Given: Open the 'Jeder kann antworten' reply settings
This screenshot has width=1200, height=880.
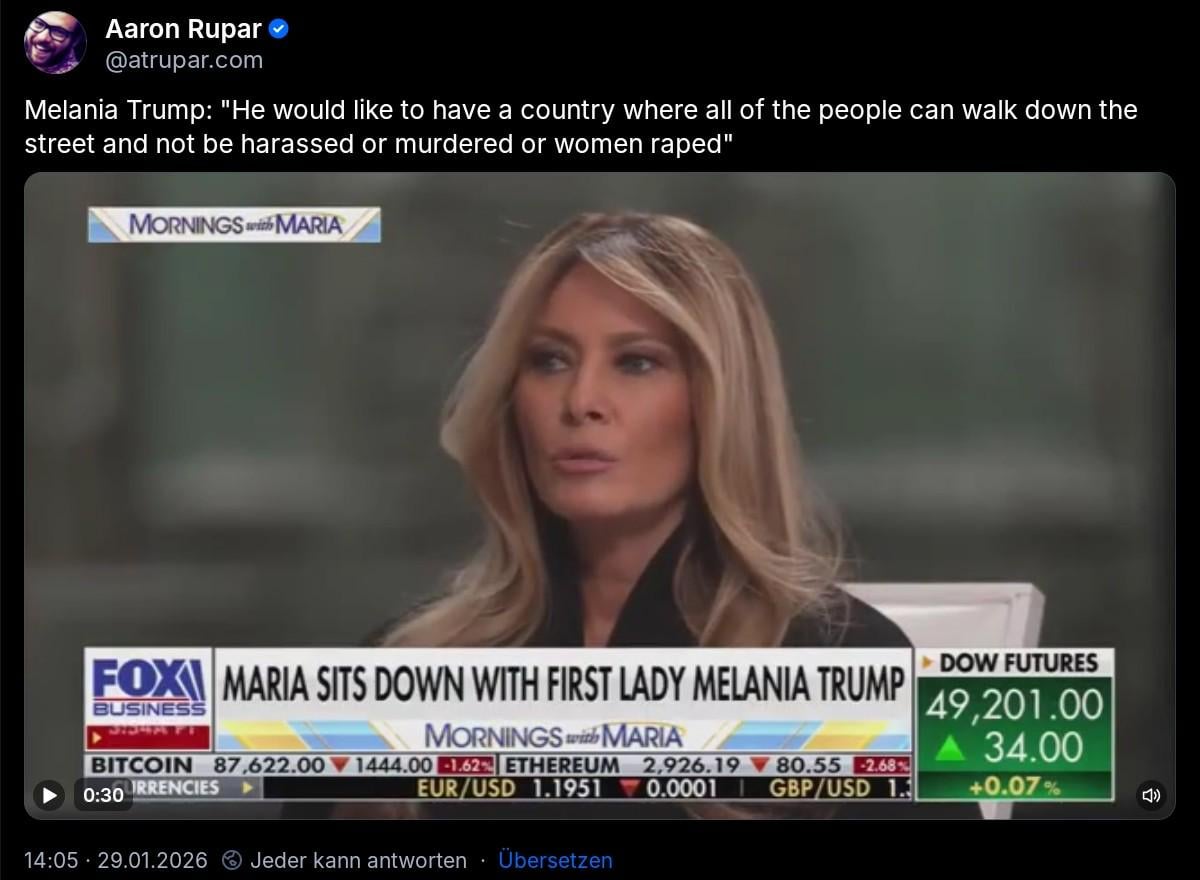Looking at the screenshot, I should (x=358, y=860).
